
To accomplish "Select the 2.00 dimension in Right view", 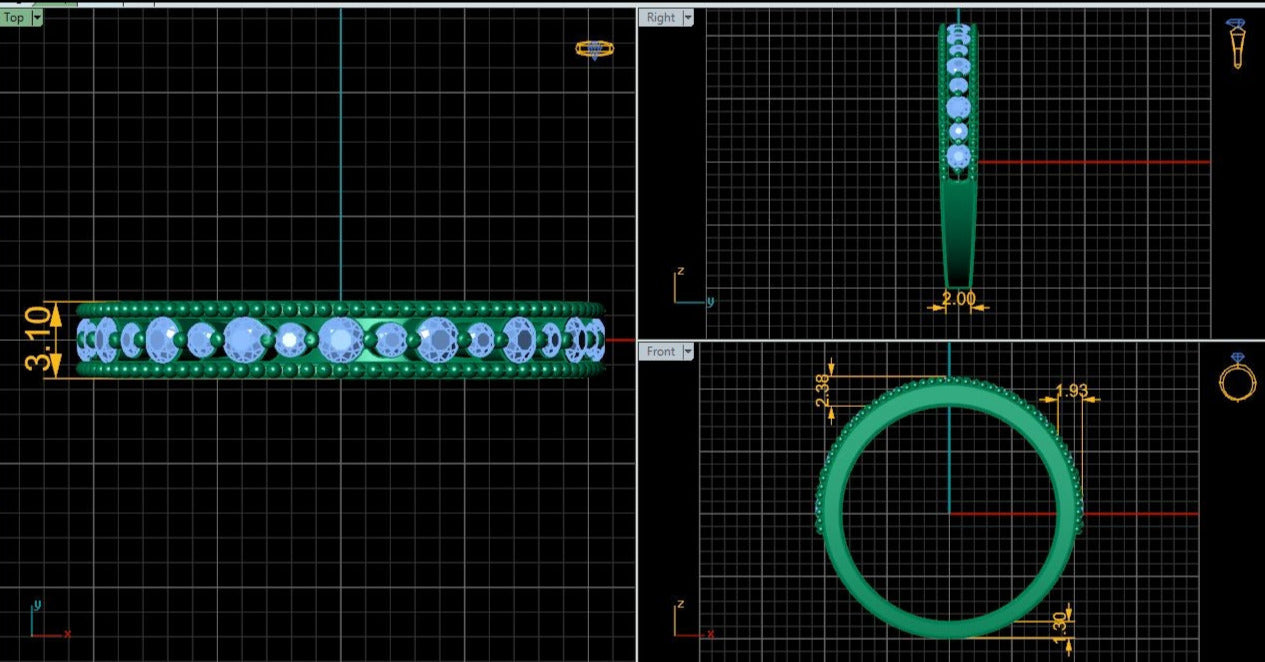I will 958,298.
